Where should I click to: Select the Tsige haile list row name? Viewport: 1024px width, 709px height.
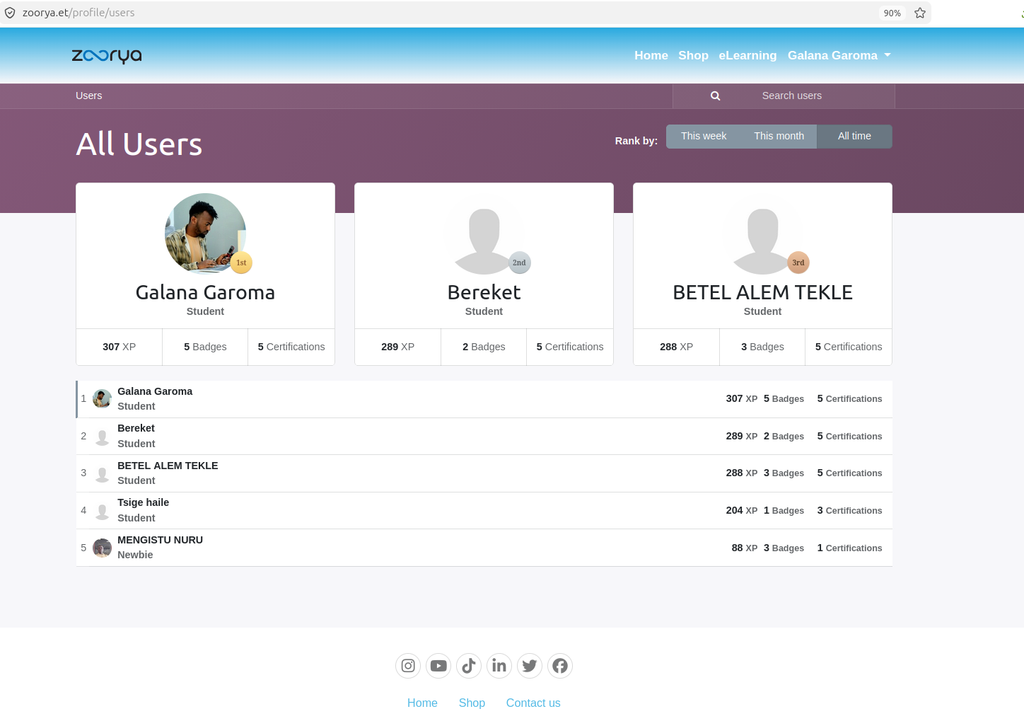click(143, 503)
